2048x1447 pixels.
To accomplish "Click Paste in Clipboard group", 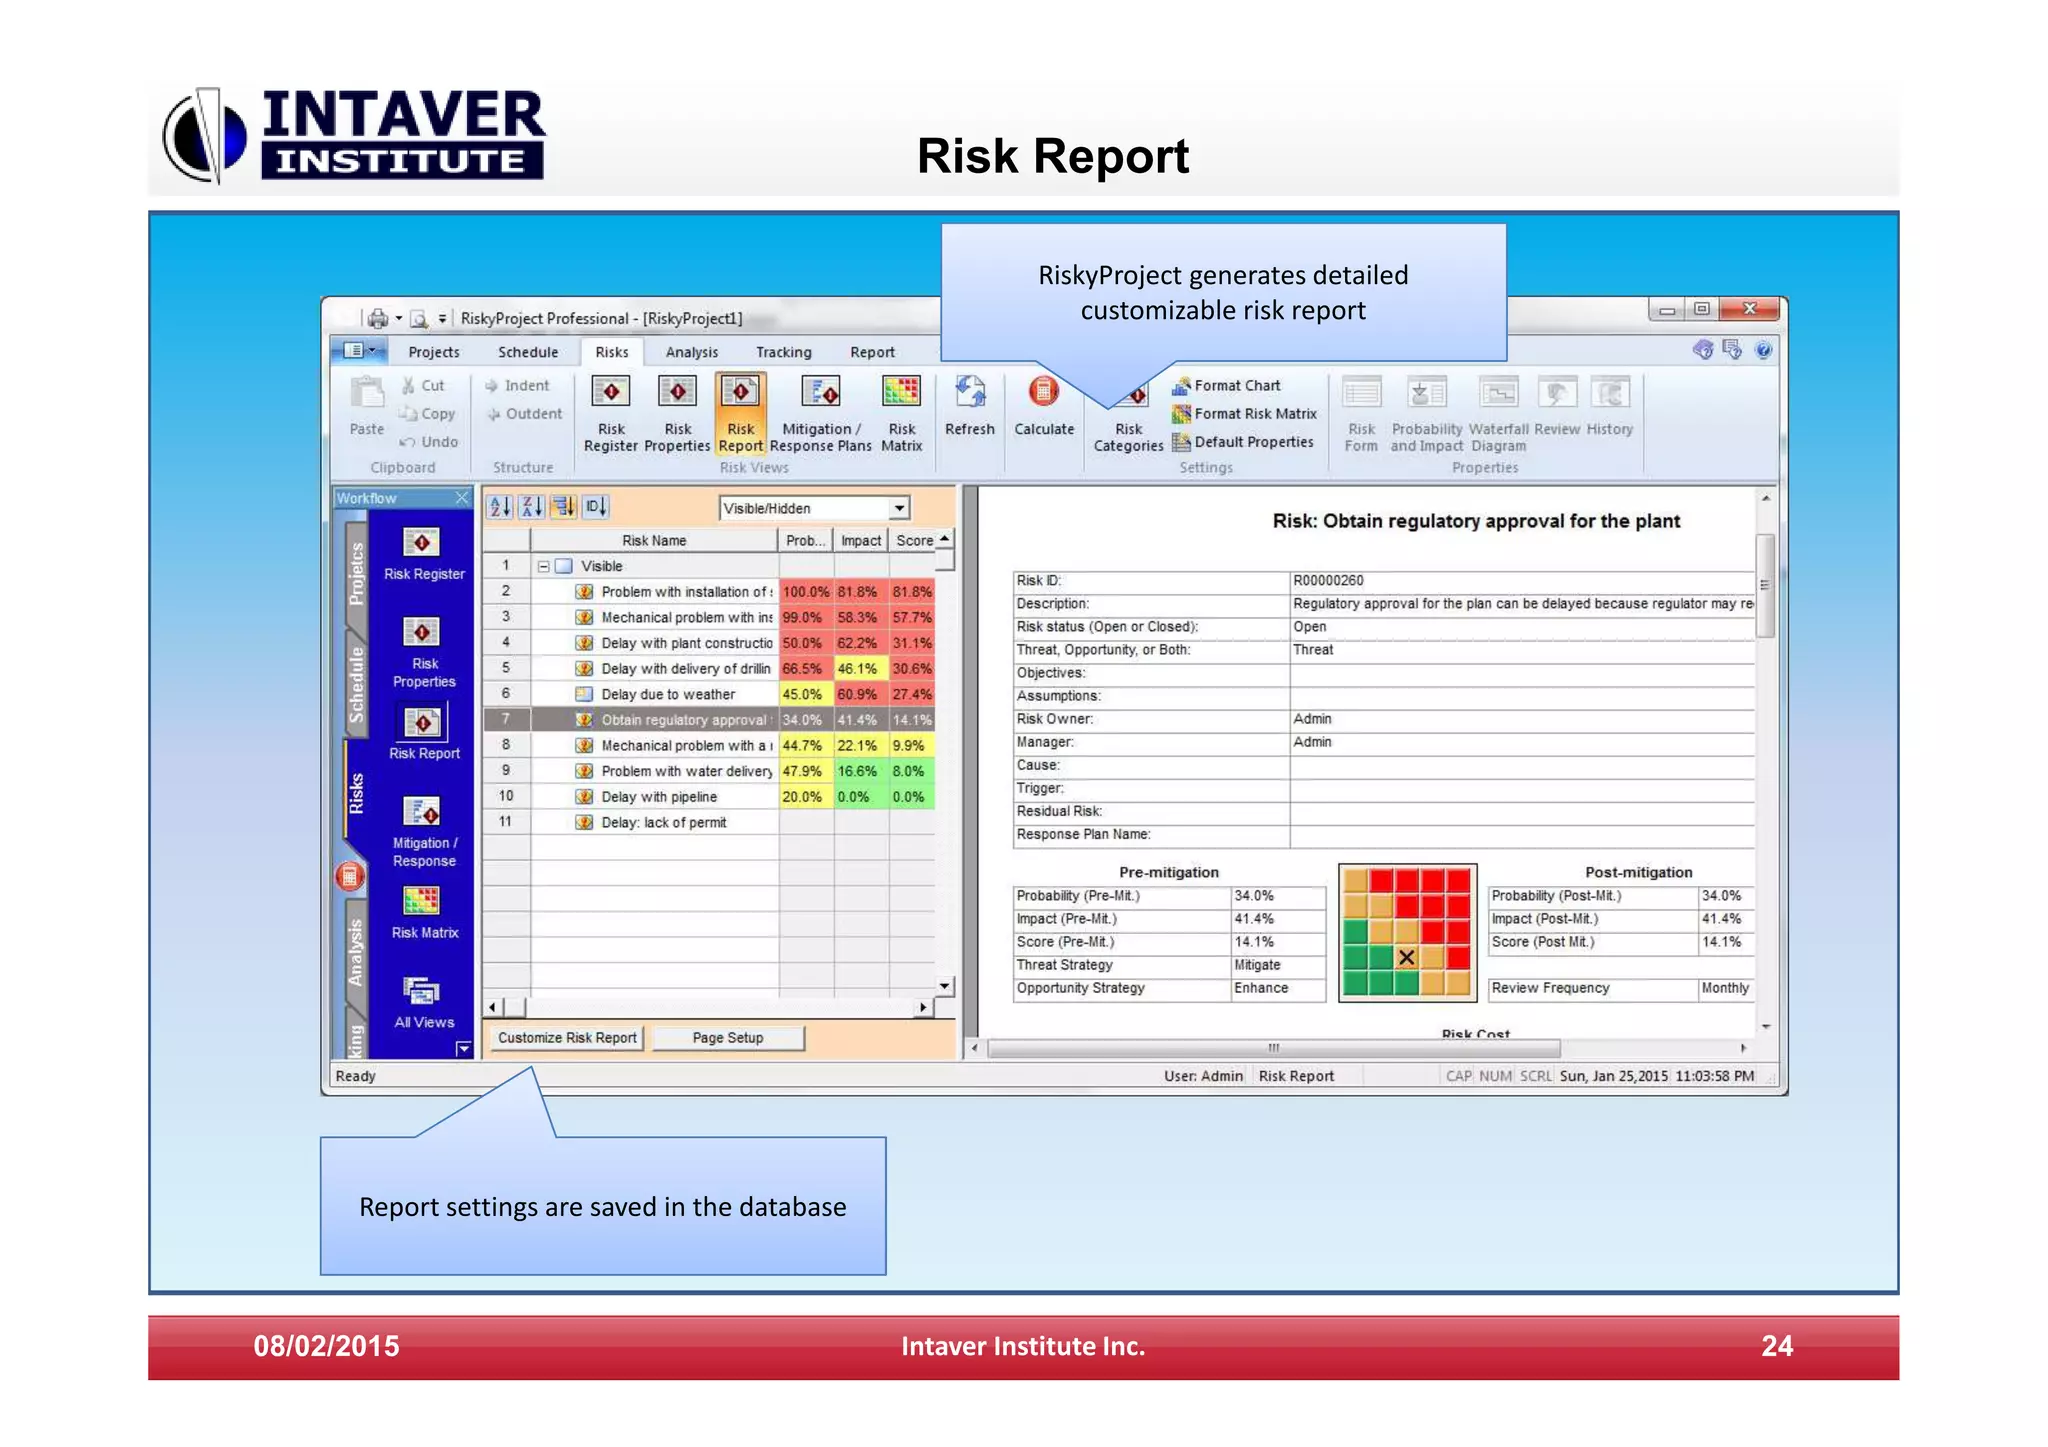I will click(x=367, y=406).
